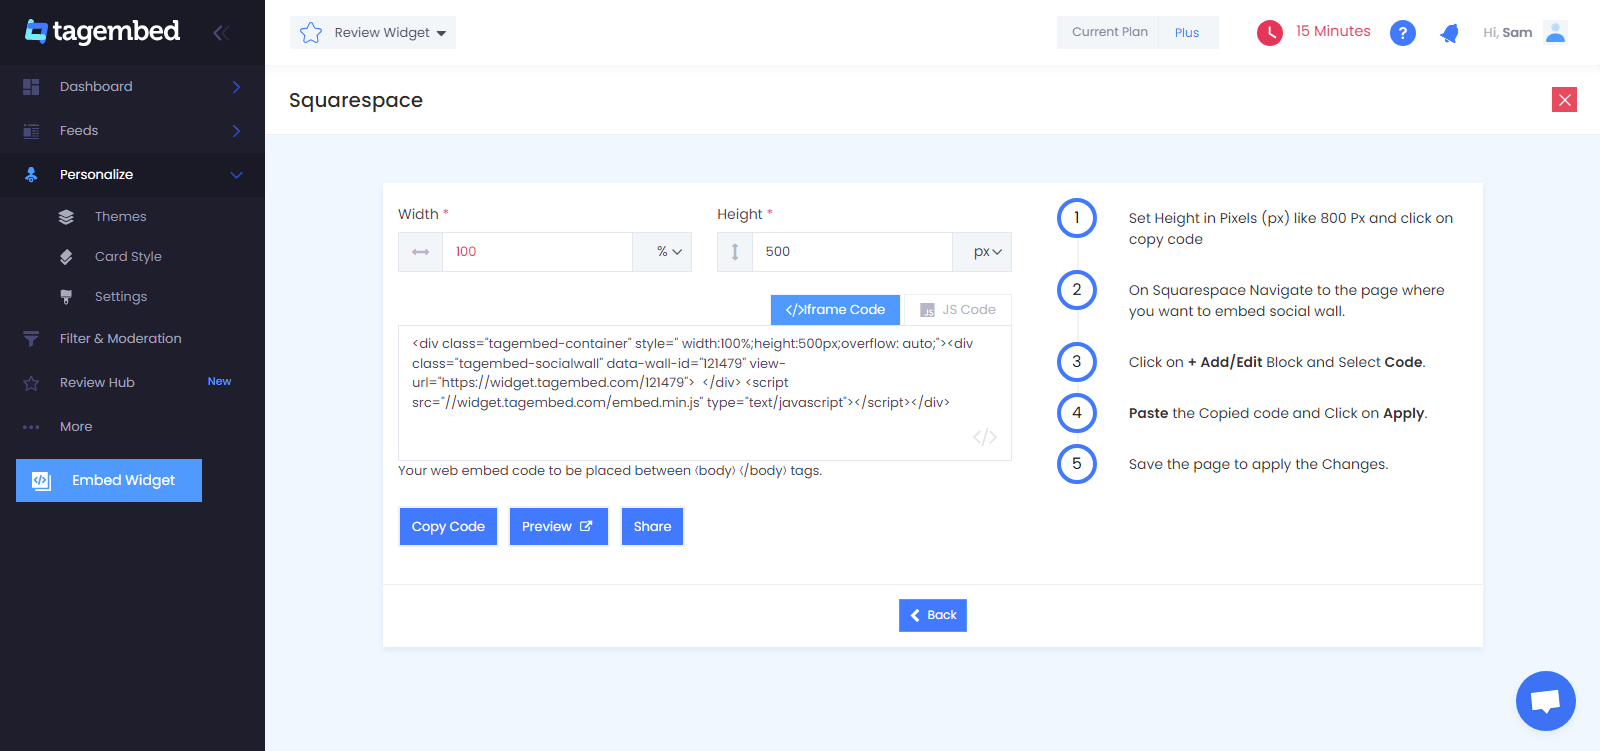Click the width horizontal arrows icon
Image resolution: width=1600 pixels, height=751 pixels.
[420, 252]
